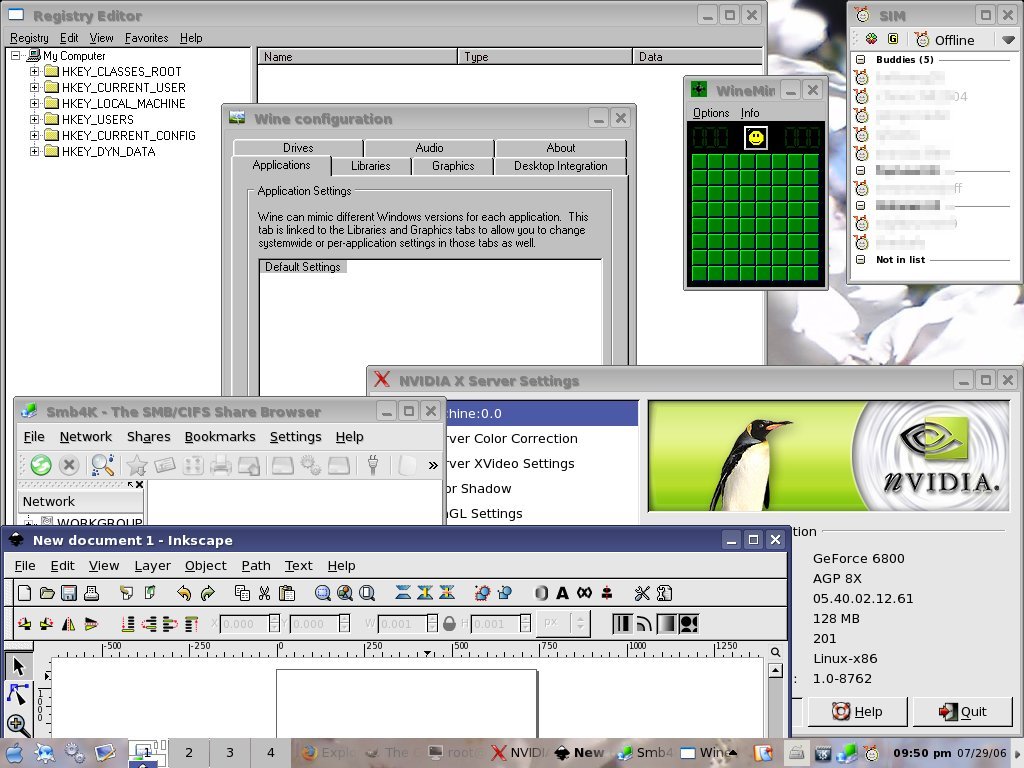Click the Inkscape vertical scrollbar up arrow
Screen dimensions: 1024x768
click(x=775, y=671)
